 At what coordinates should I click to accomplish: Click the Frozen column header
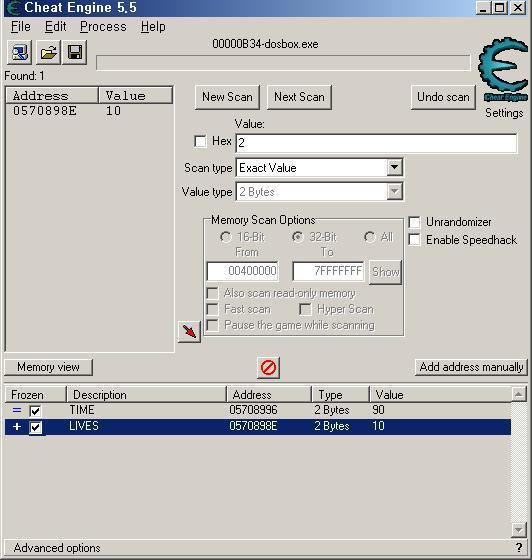pos(36,395)
